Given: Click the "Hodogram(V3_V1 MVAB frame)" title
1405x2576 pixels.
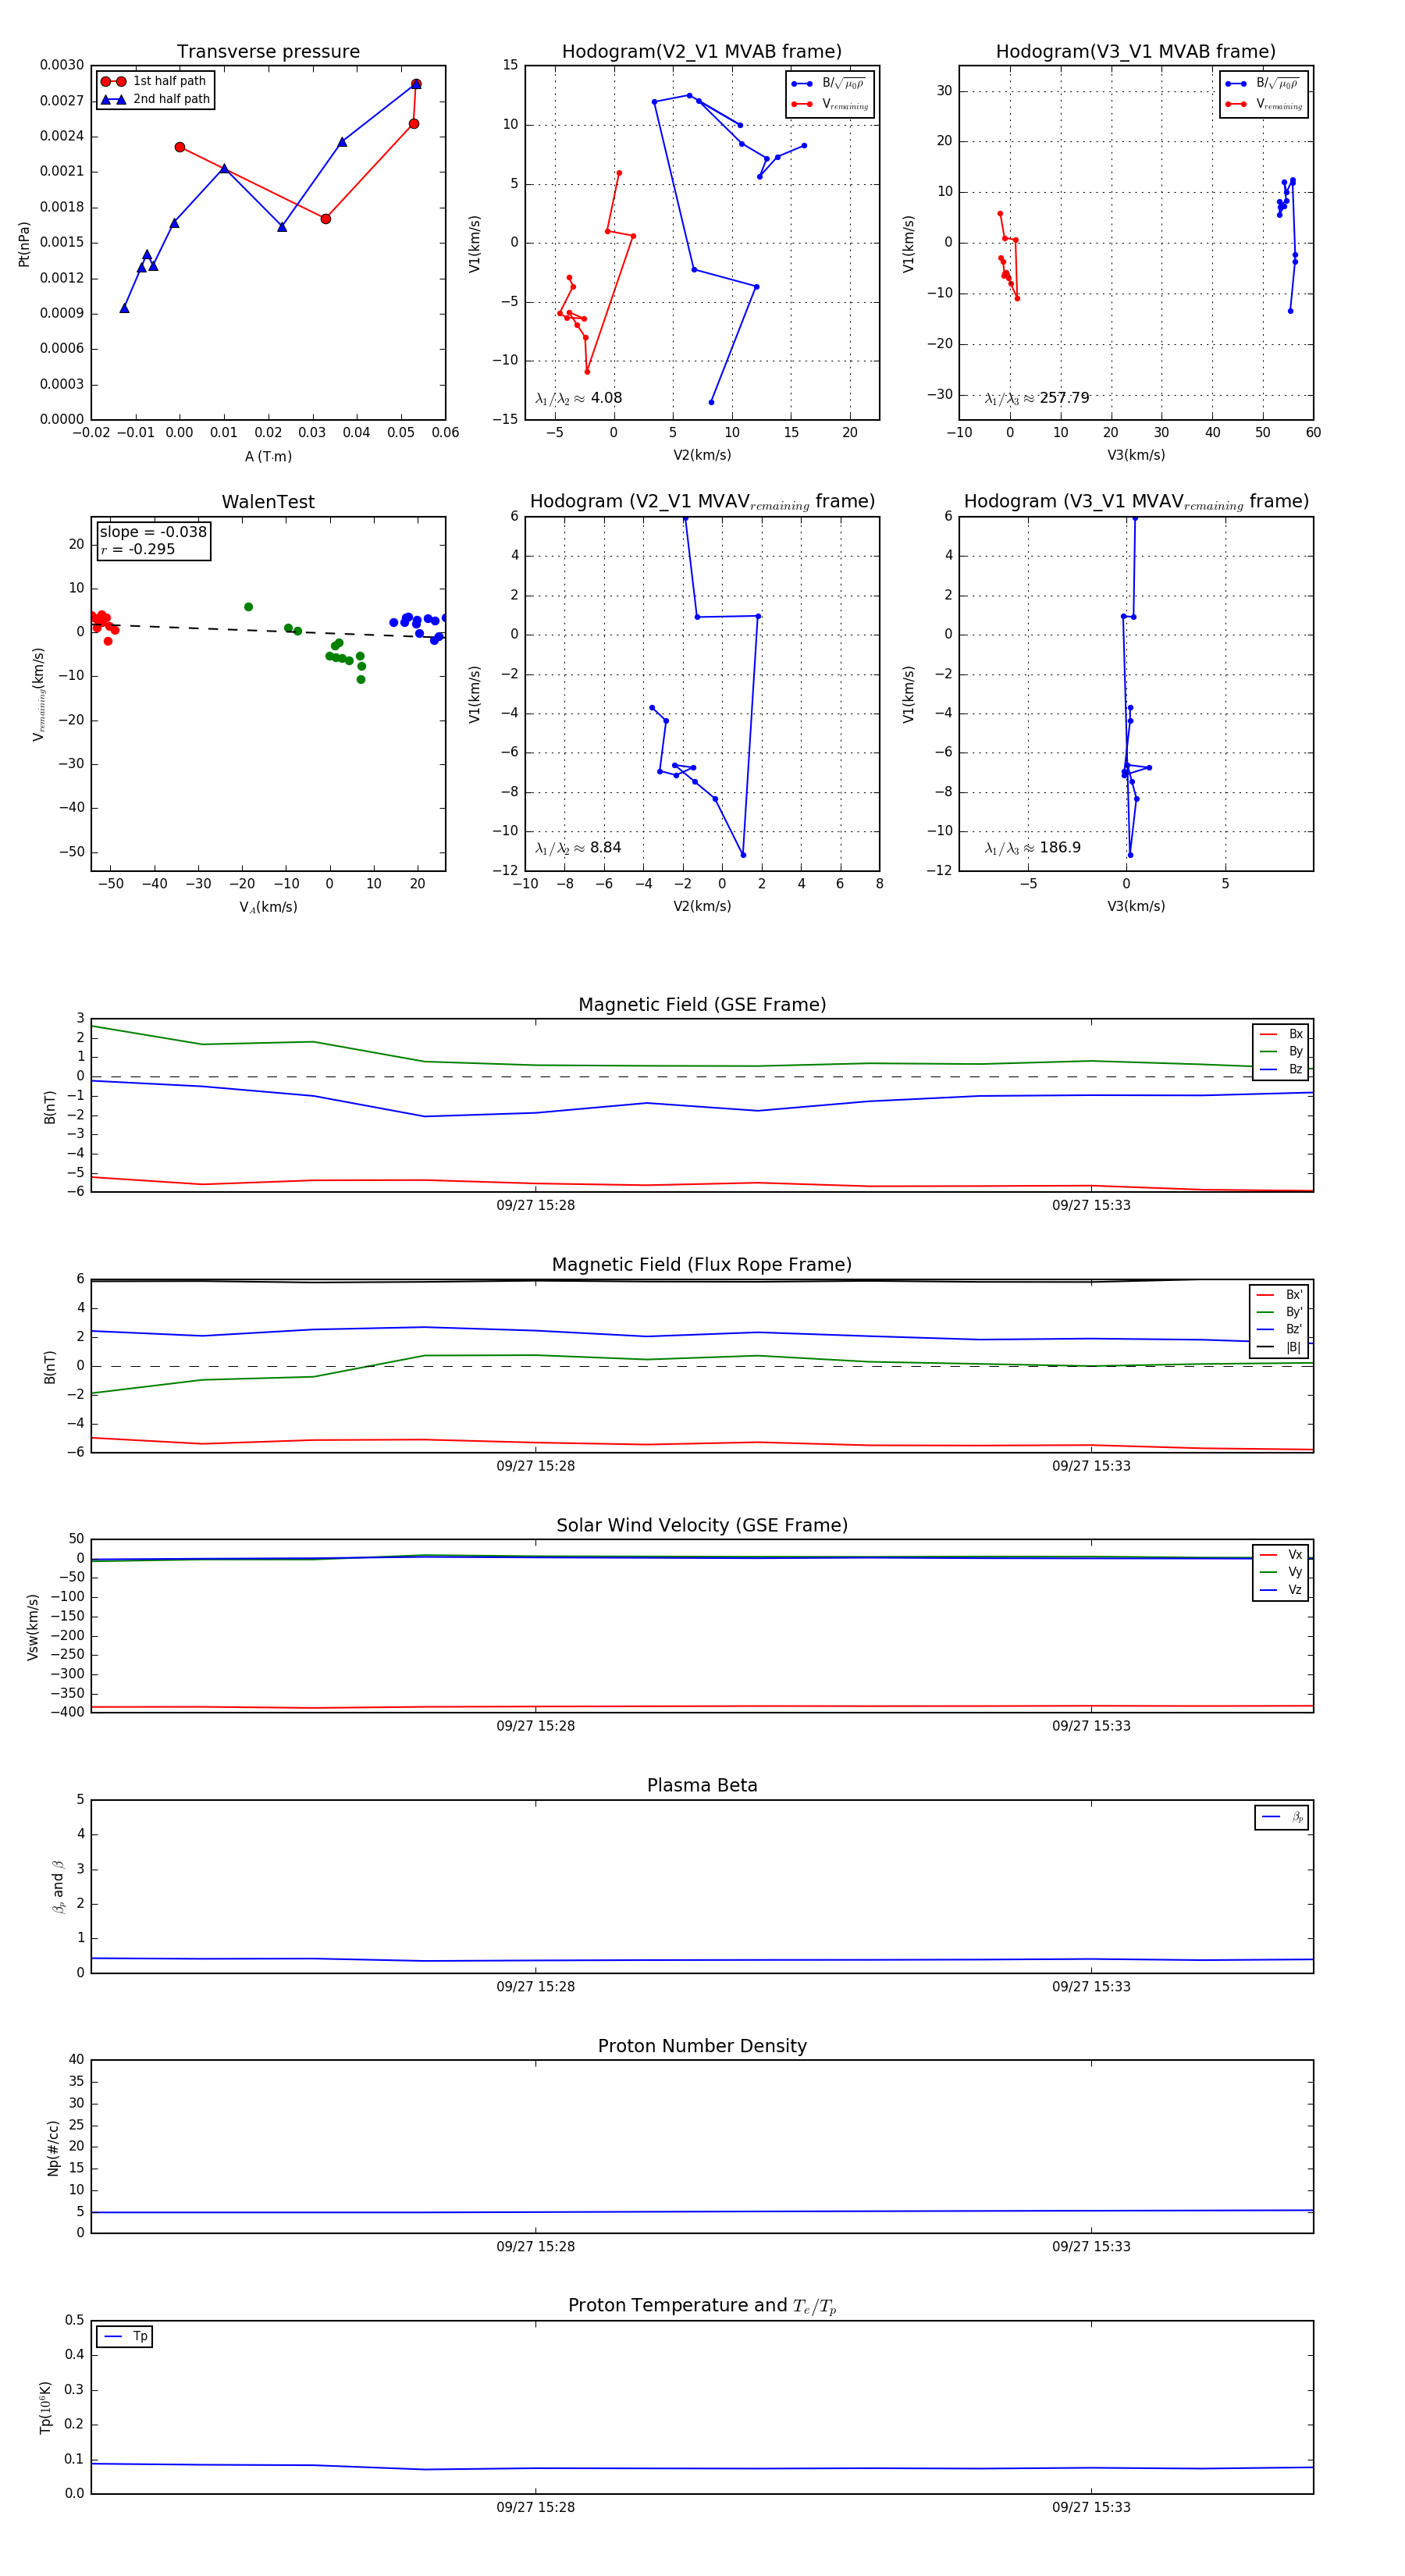Looking at the screenshot, I should click(1136, 51).
